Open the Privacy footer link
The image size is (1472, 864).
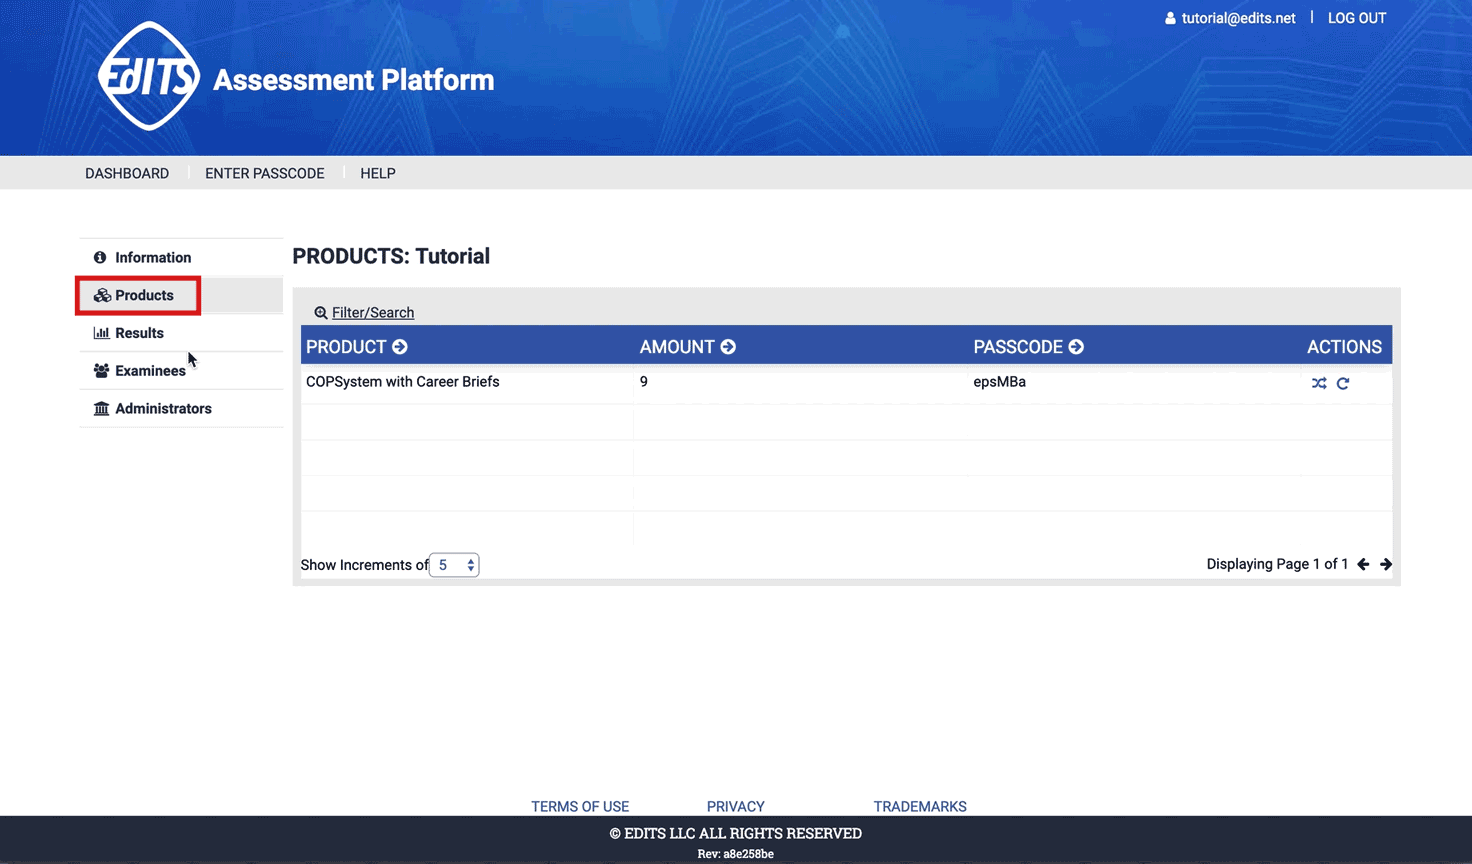736,806
